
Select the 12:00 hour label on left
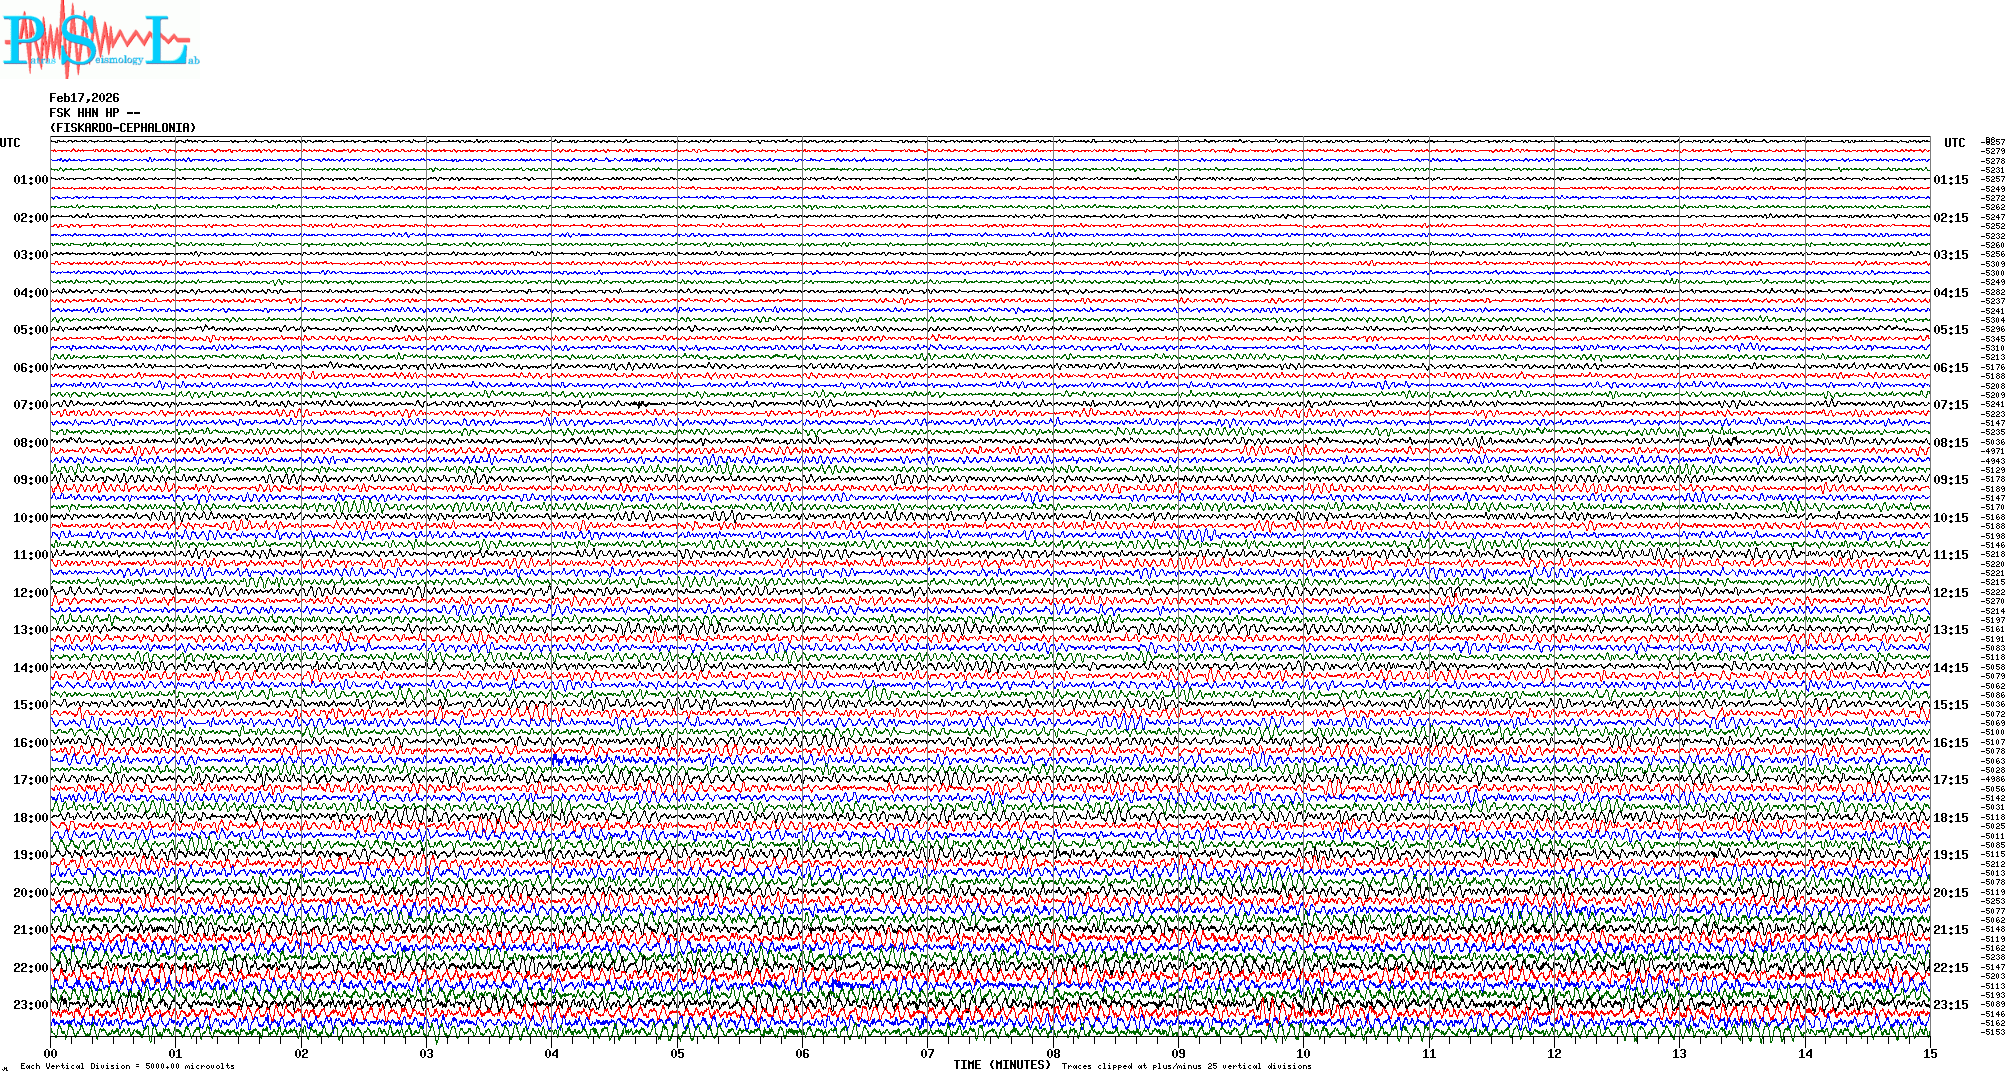click(30, 593)
